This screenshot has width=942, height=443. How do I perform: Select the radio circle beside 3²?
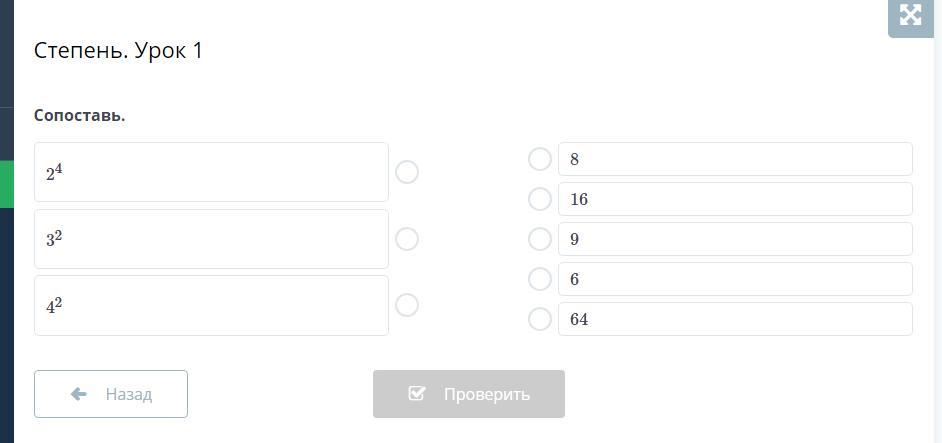pos(407,239)
